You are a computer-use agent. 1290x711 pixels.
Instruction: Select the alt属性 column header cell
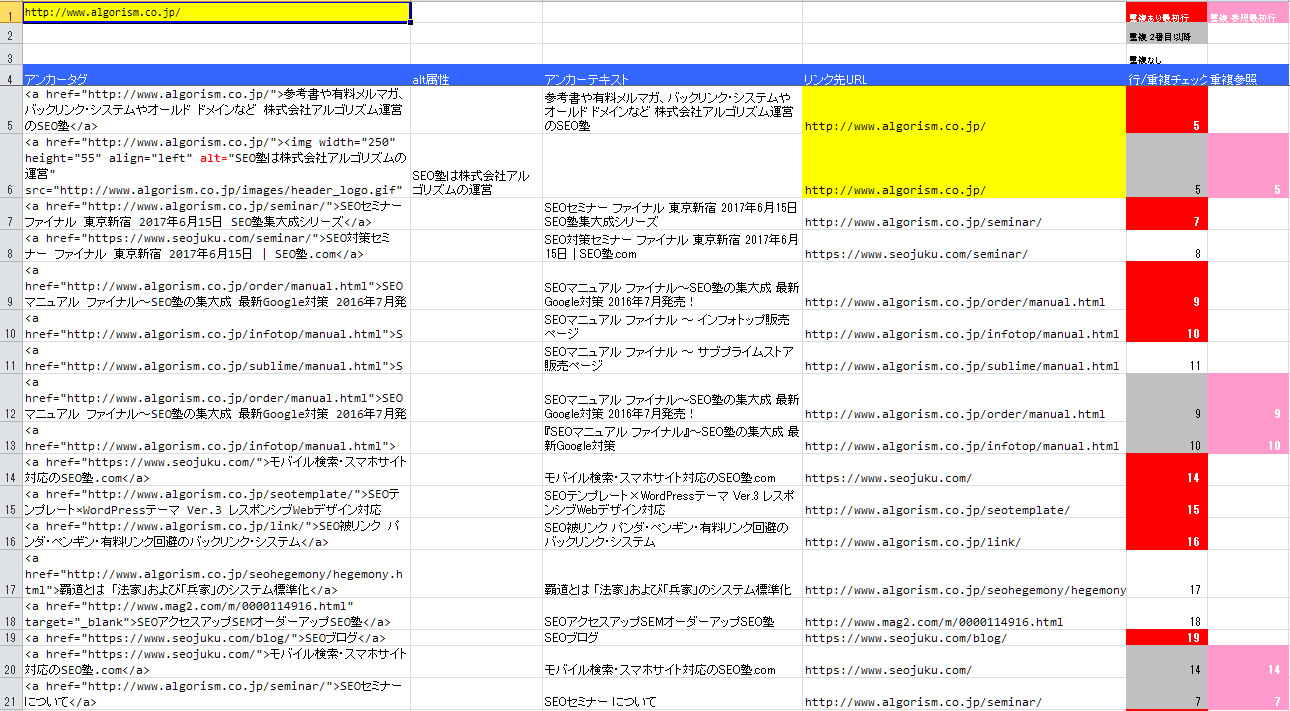coord(476,76)
